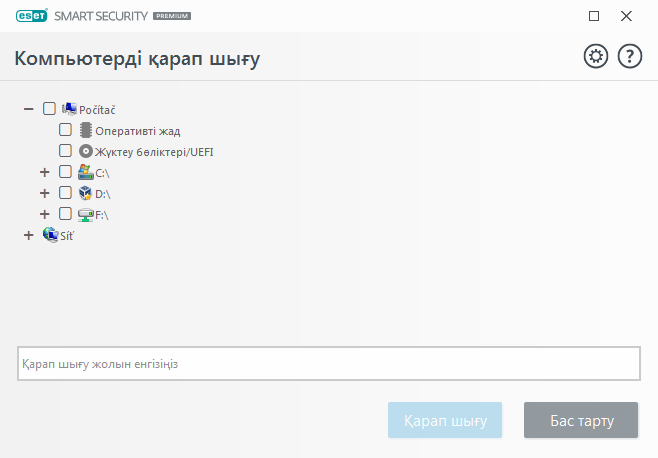Click the Počítač computer icon
The width and height of the screenshot is (658, 458).
click(x=69, y=108)
